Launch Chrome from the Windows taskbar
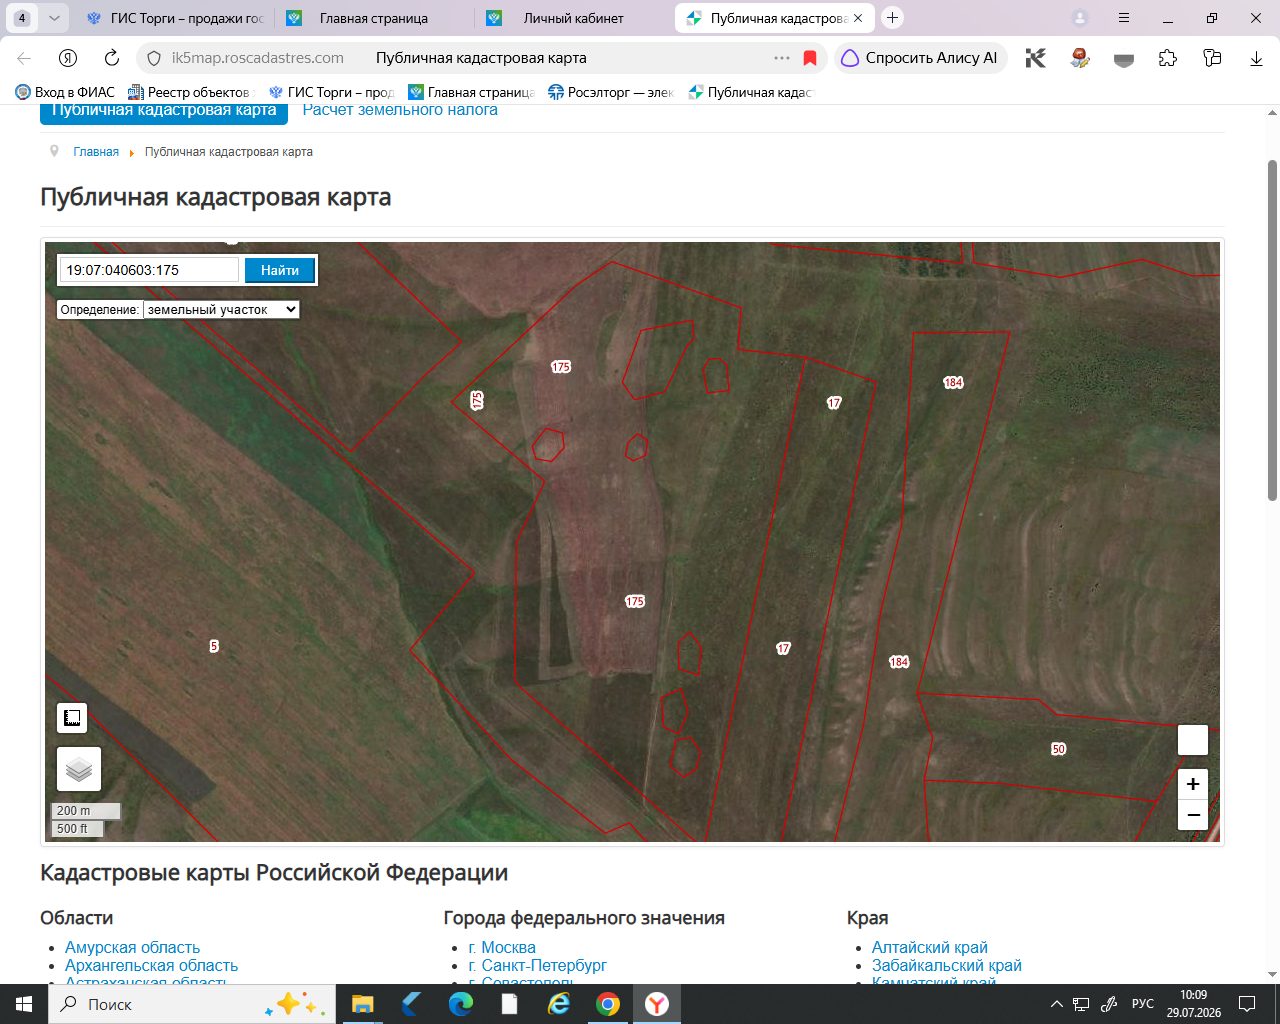Screen dimensions: 1280x1024 pos(607,1004)
